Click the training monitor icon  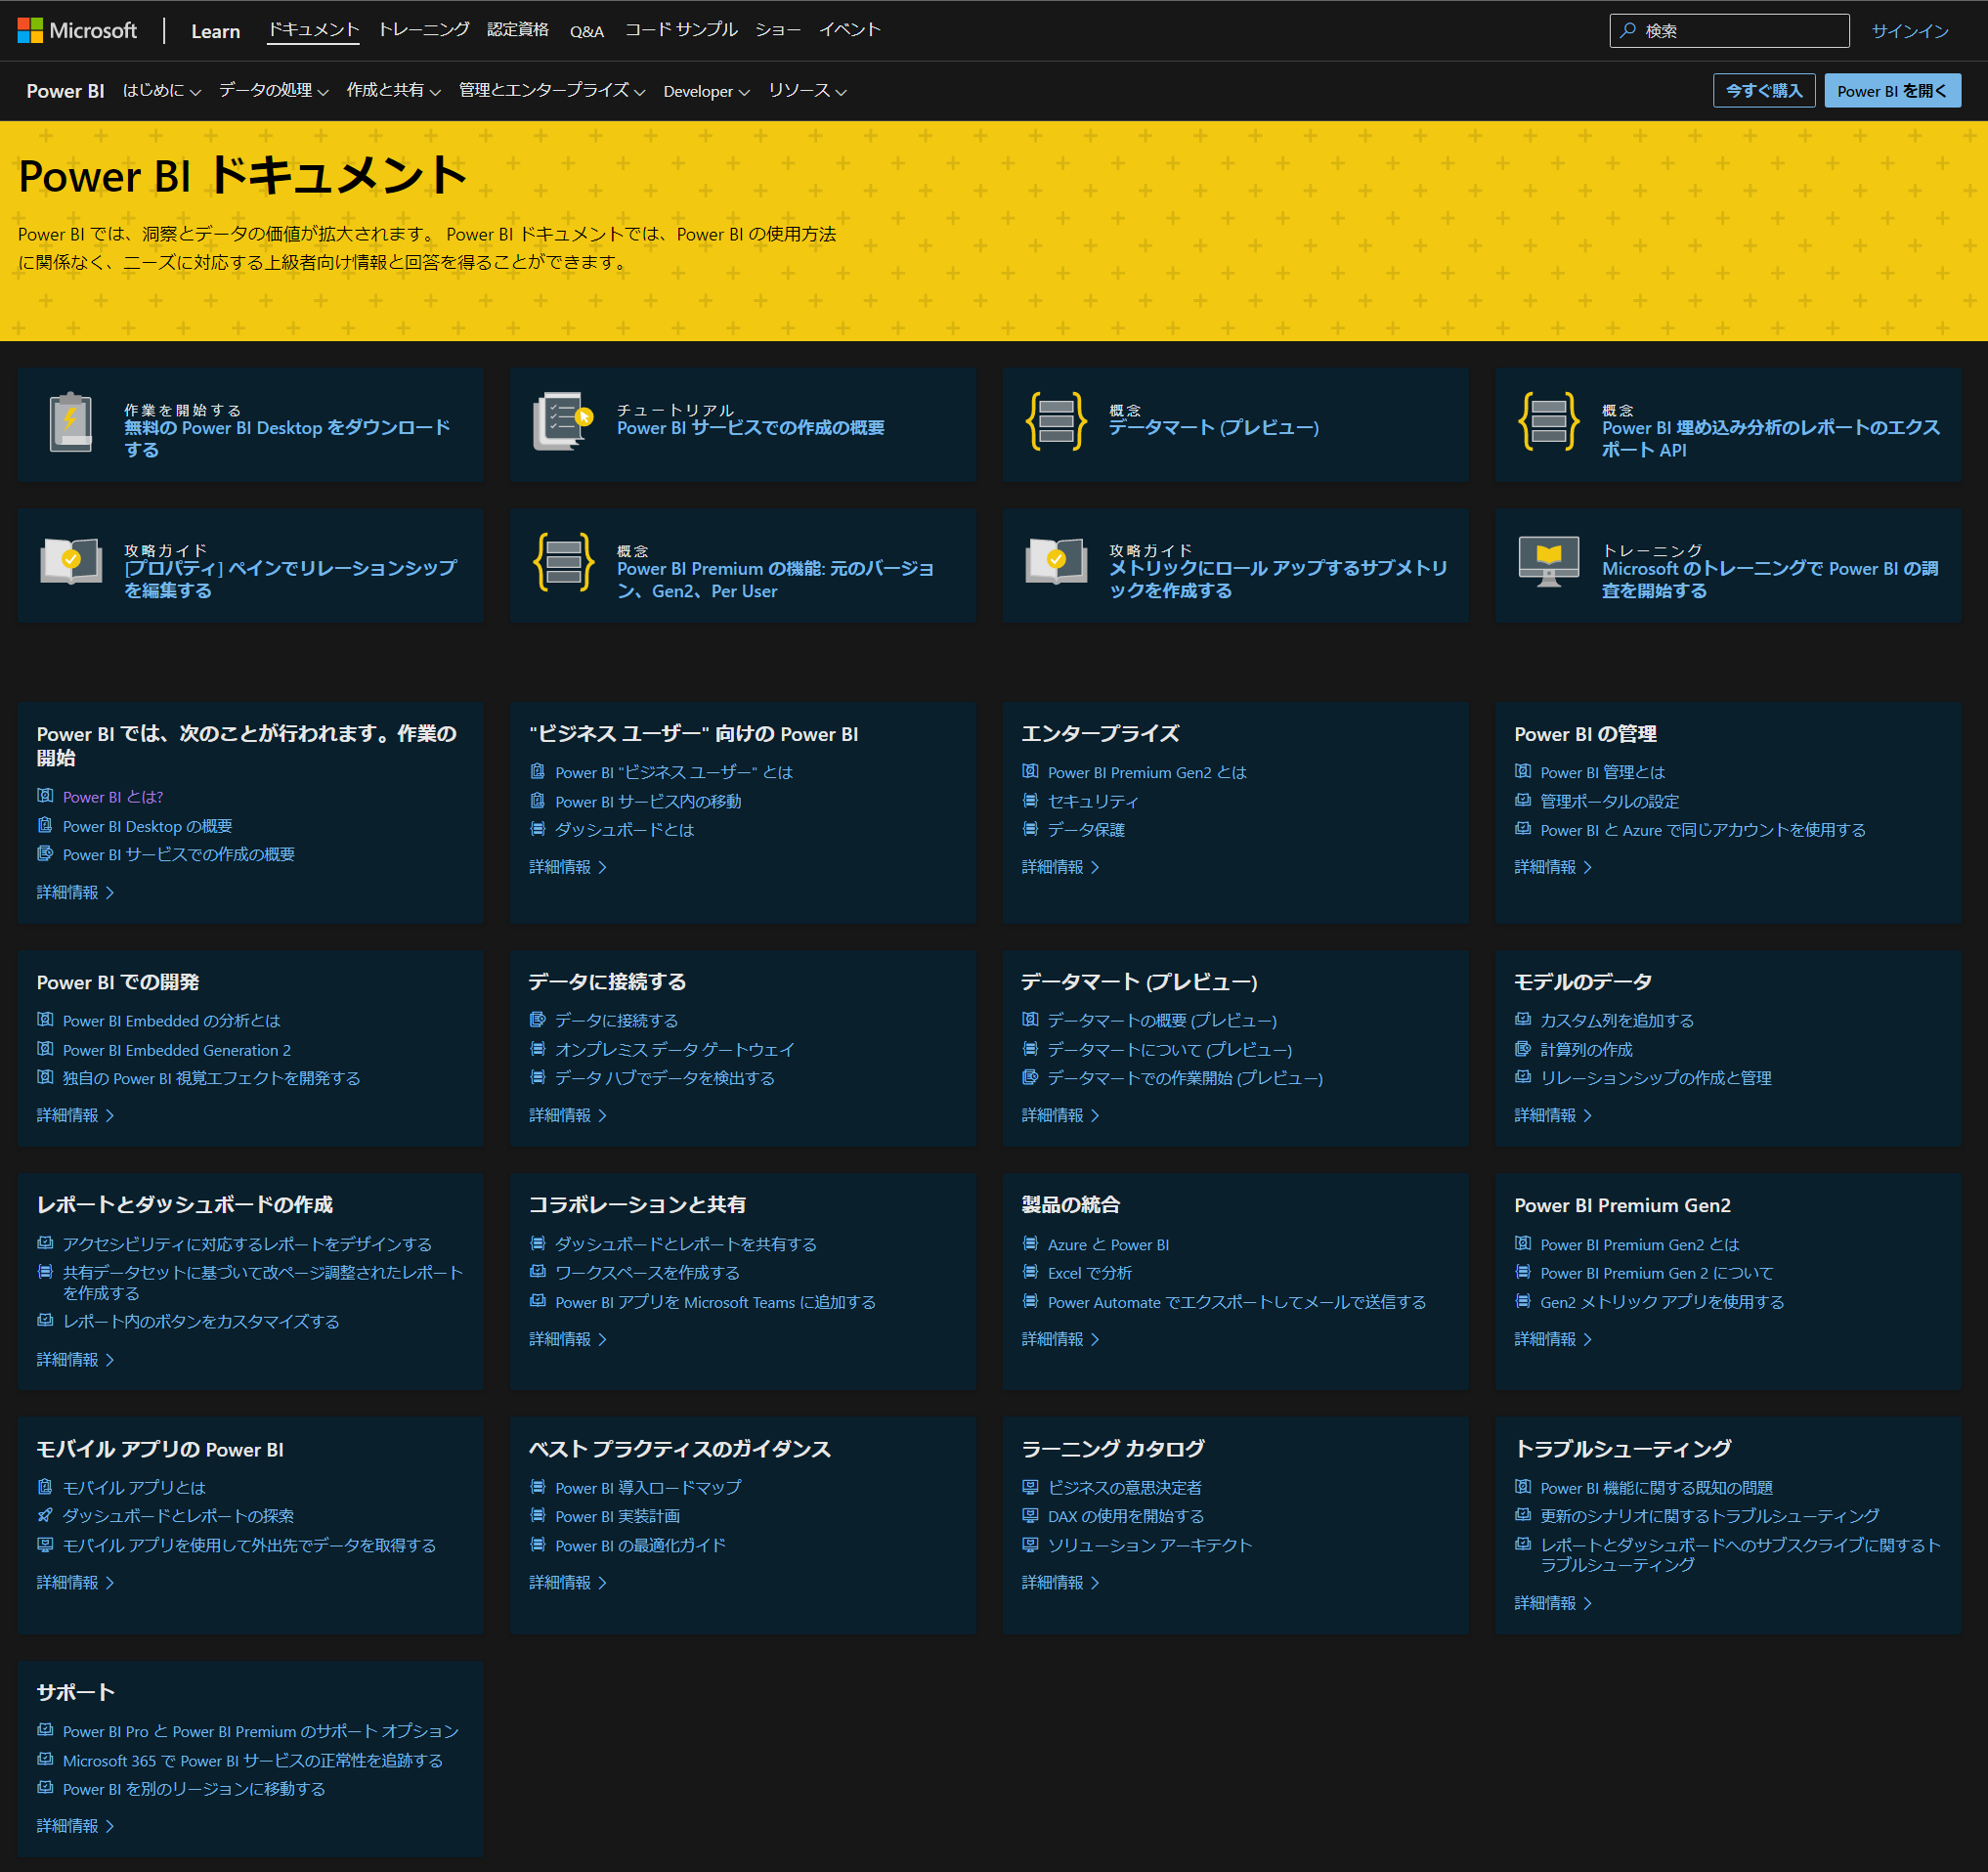(1548, 562)
